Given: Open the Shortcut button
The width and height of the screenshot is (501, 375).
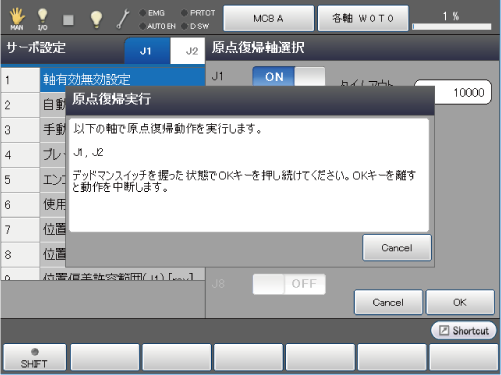Looking at the screenshot, I should tap(464, 330).
